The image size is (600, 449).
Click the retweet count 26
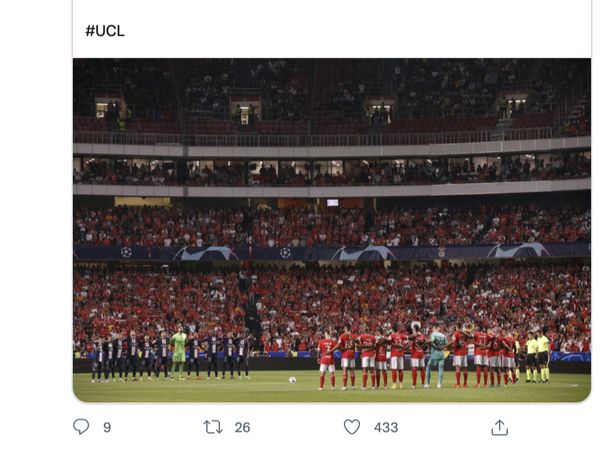coord(242,427)
